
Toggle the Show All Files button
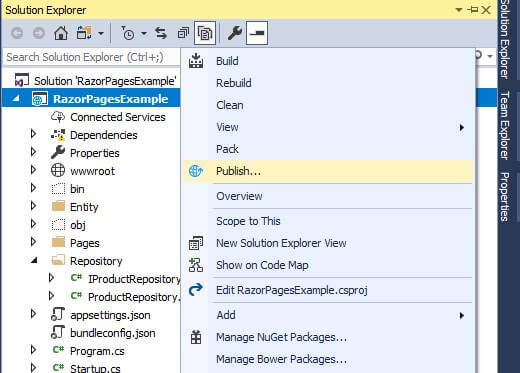click(x=205, y=33)
